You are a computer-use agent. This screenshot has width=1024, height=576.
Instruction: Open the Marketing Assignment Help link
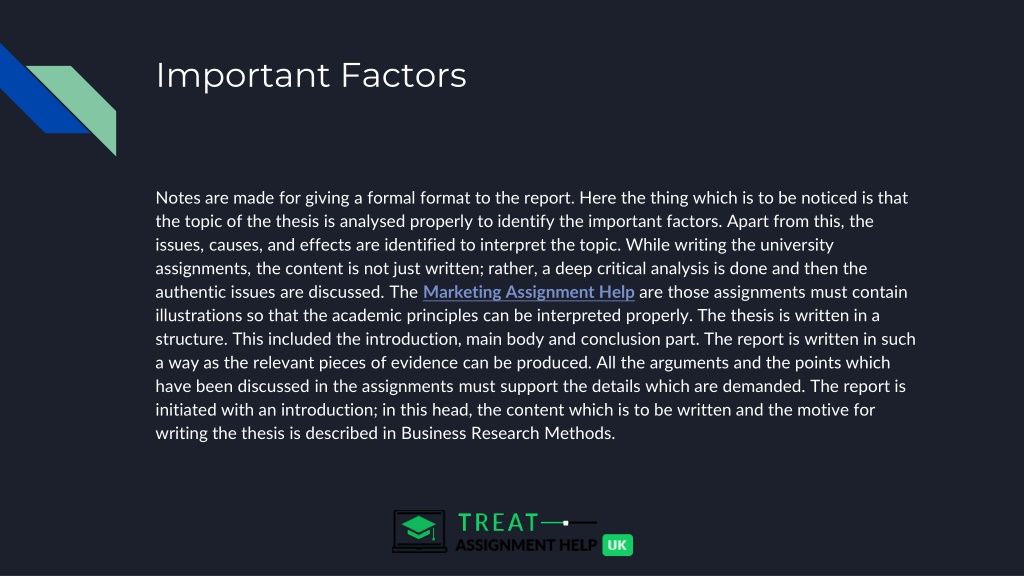click(x=528, y=292)
